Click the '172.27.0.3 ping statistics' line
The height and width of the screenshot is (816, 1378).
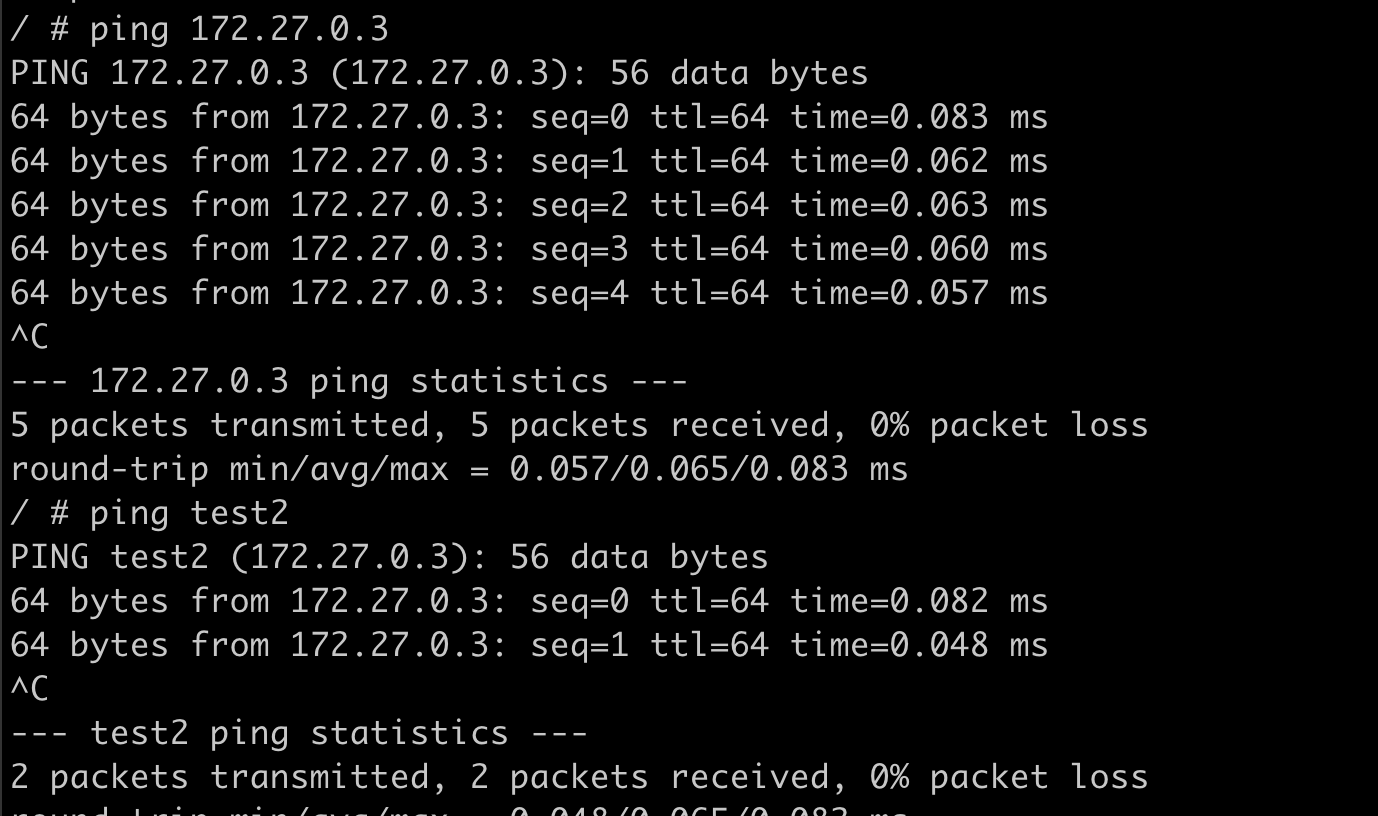coord(349,381)
